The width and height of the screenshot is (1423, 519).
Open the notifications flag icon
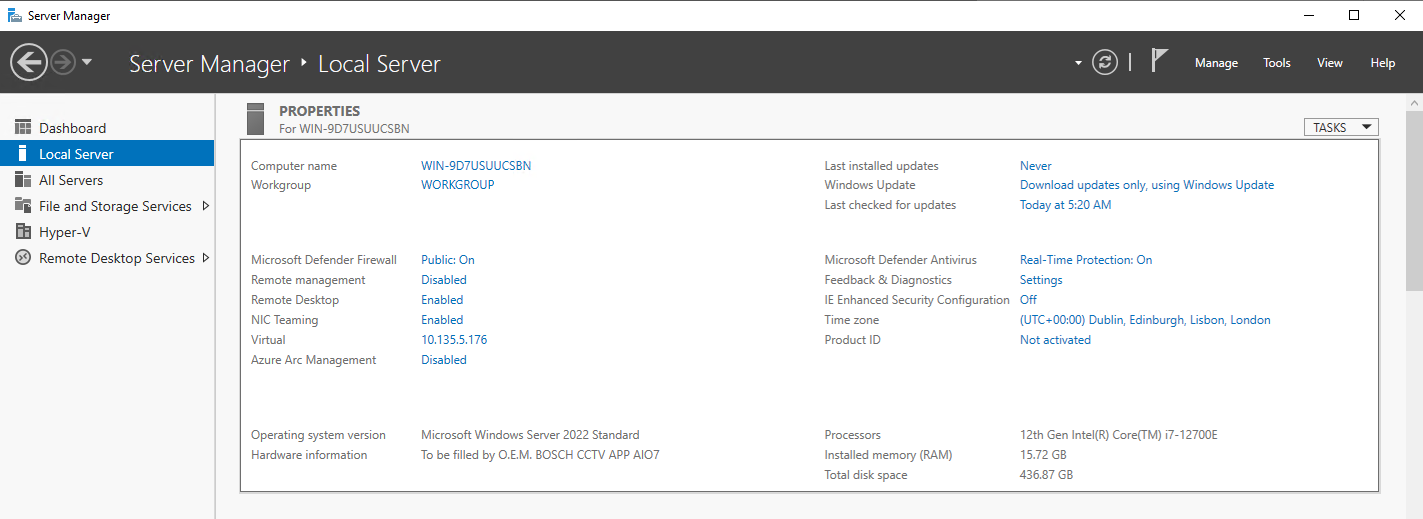click(x=1159, y=61)
